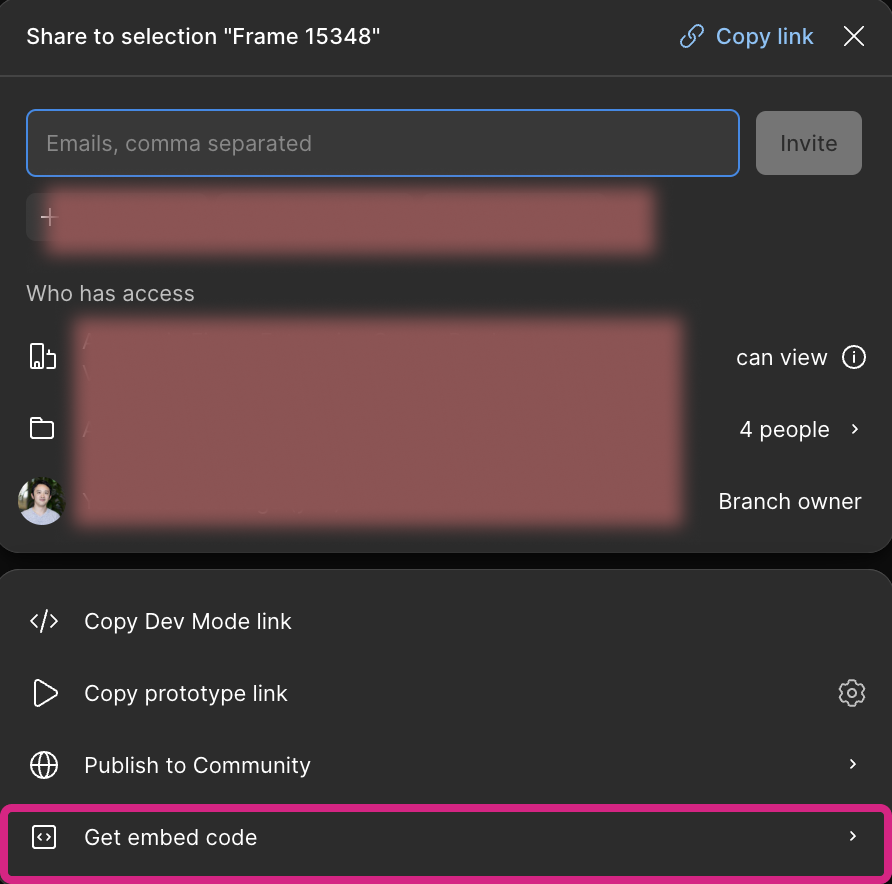Close the share dialog with the X
This screenshot has height=884, width=892.
[x=853, y=36]
